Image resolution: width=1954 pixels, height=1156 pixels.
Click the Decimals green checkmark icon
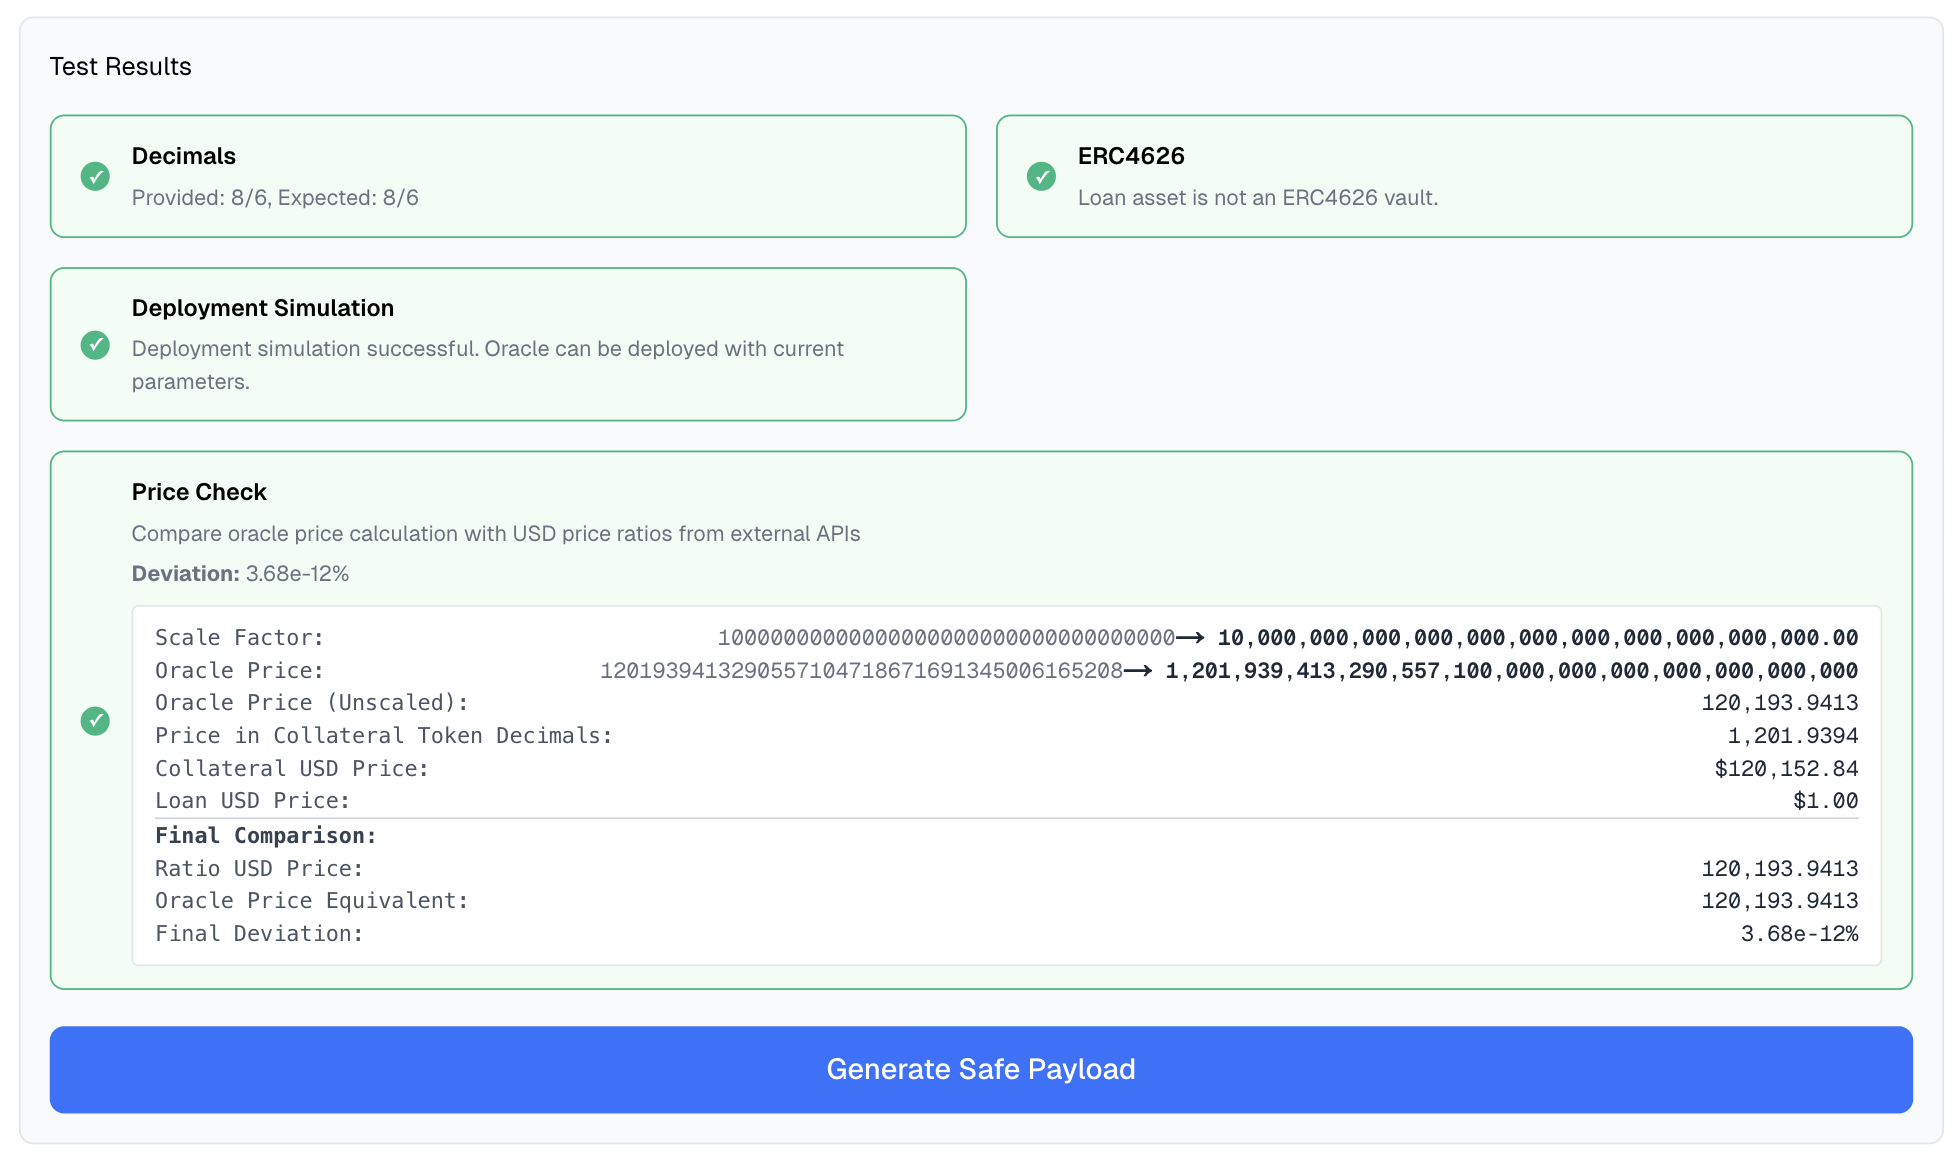[95, 177]
